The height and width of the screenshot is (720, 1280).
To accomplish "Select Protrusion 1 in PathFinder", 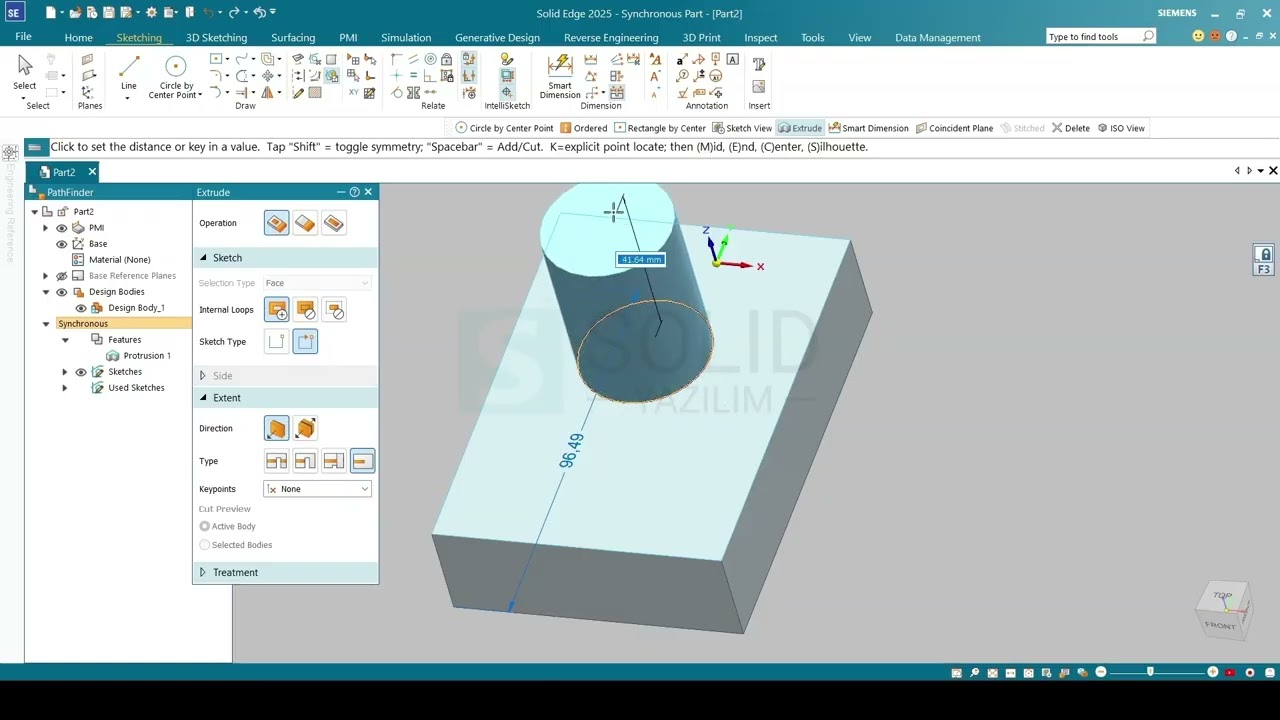I will pos(147,356).
